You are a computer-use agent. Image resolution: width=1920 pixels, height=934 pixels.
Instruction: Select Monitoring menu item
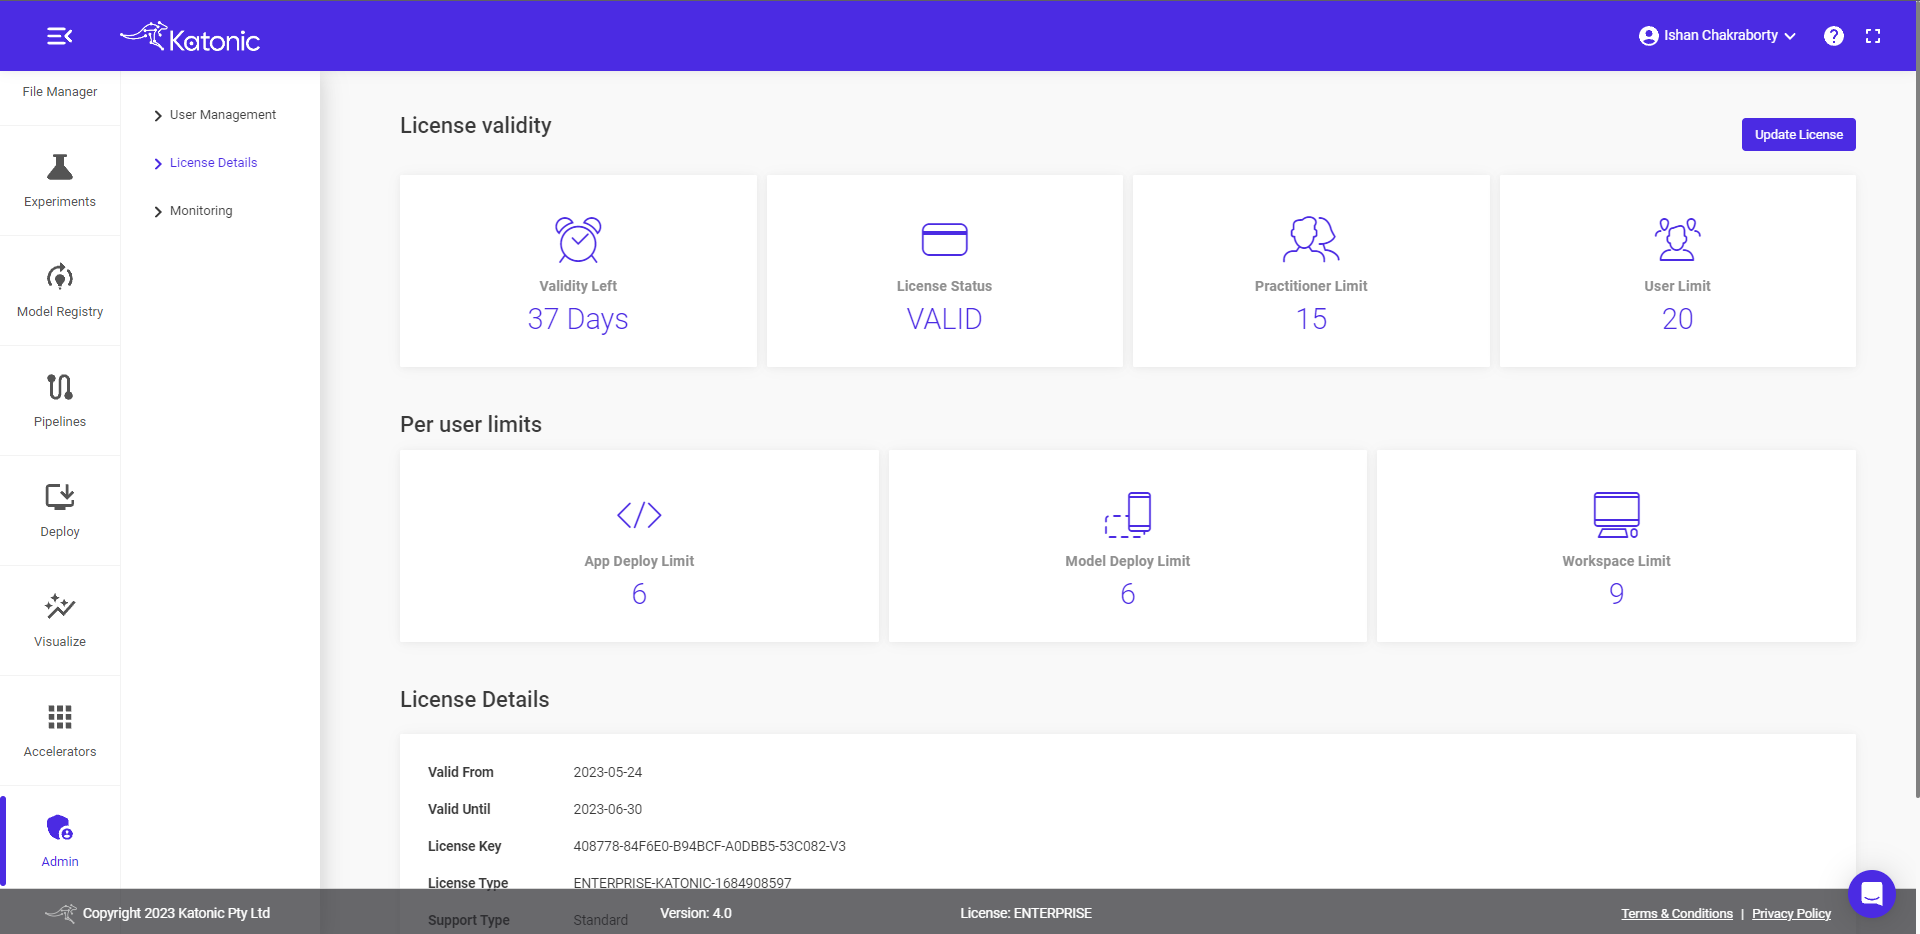201,211
